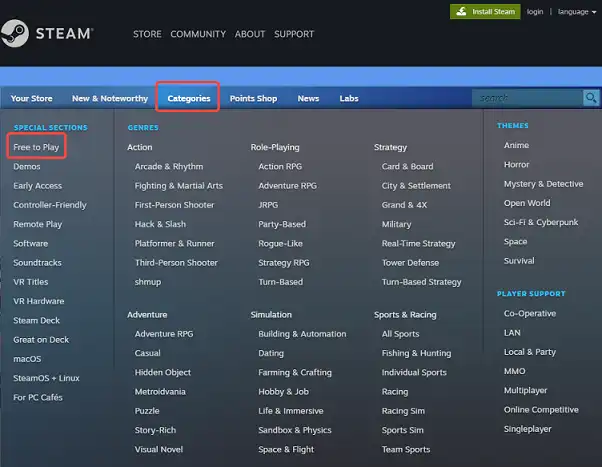
Task: Click the Steam logo icon
Action: coord(15,33)
